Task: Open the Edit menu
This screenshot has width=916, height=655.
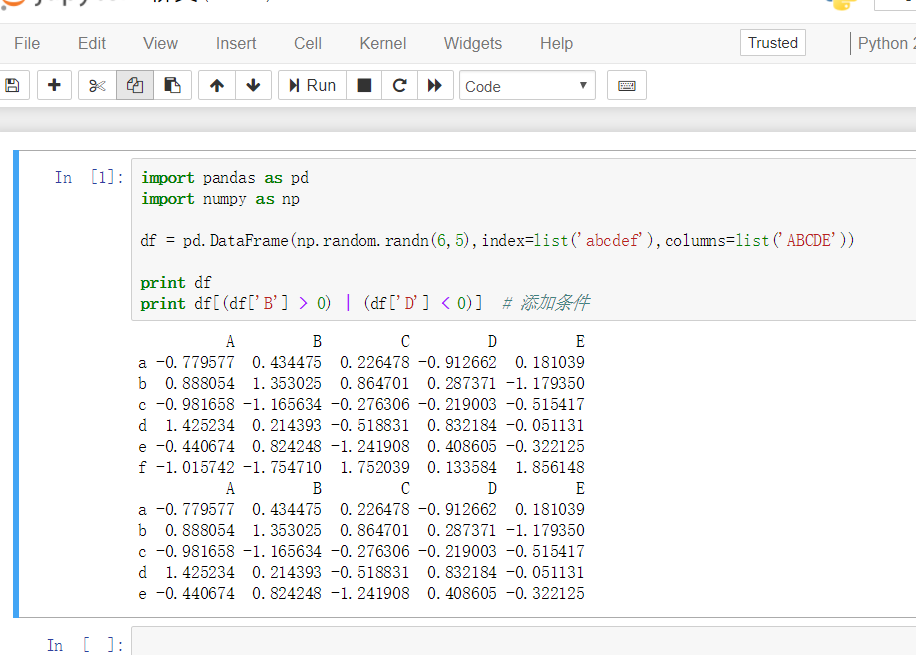Action: tap(92, 43)
